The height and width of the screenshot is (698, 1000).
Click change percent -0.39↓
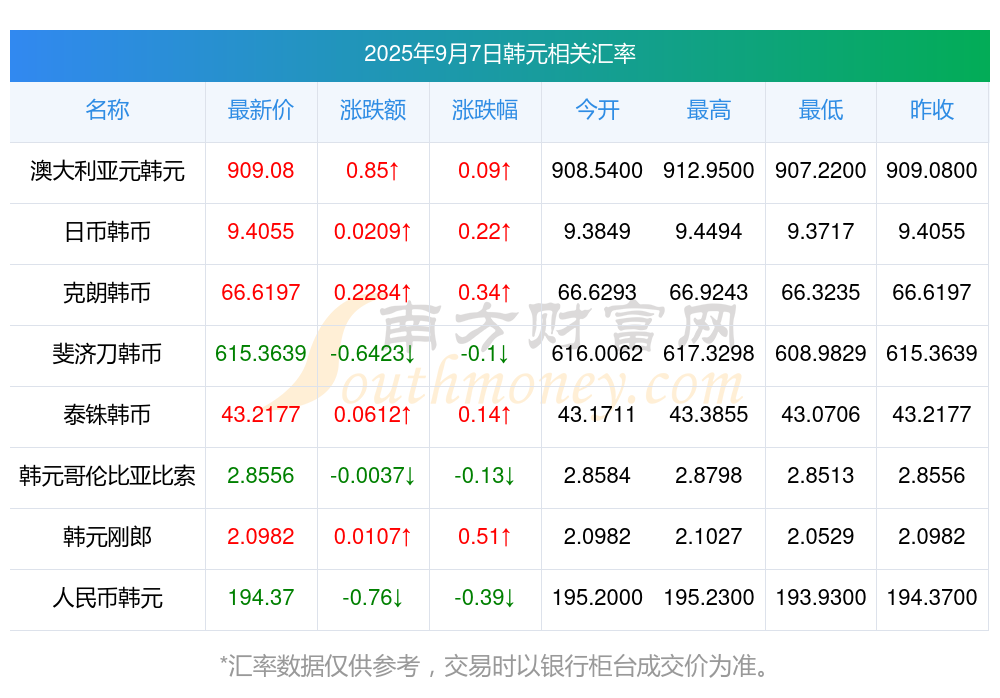pyautogui.click(x=485, y=597)
